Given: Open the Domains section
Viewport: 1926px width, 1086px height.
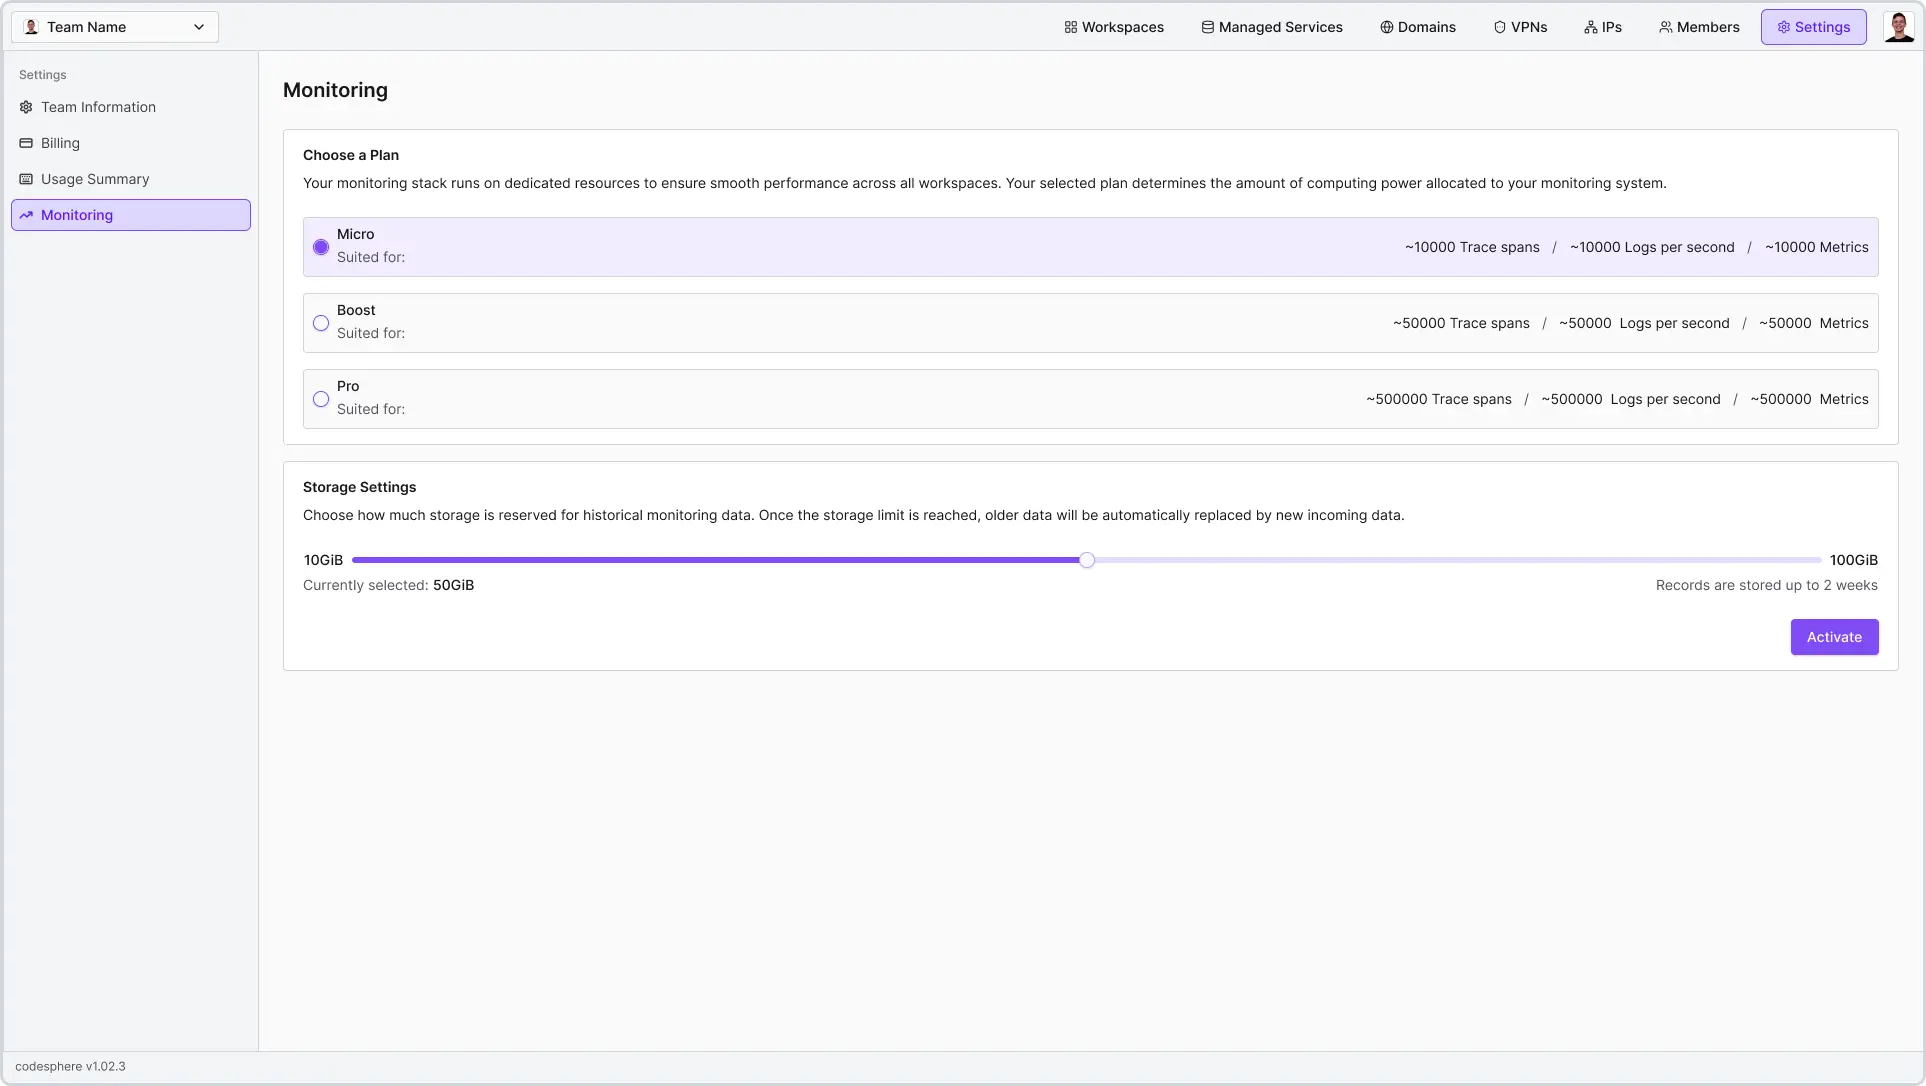Looking at the screenshot, I should (x=1418, y=27).
